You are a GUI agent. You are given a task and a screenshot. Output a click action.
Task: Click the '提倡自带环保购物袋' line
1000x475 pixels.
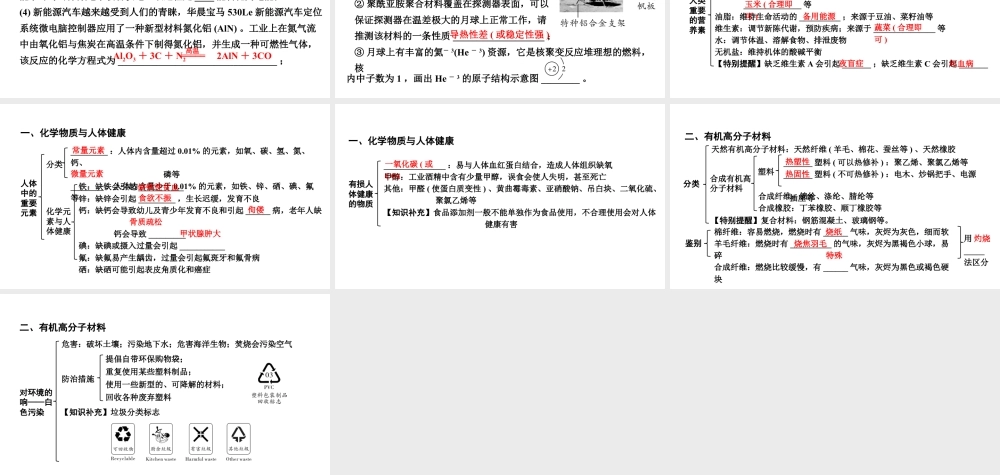pyautogui.click(x=144, y=358)
